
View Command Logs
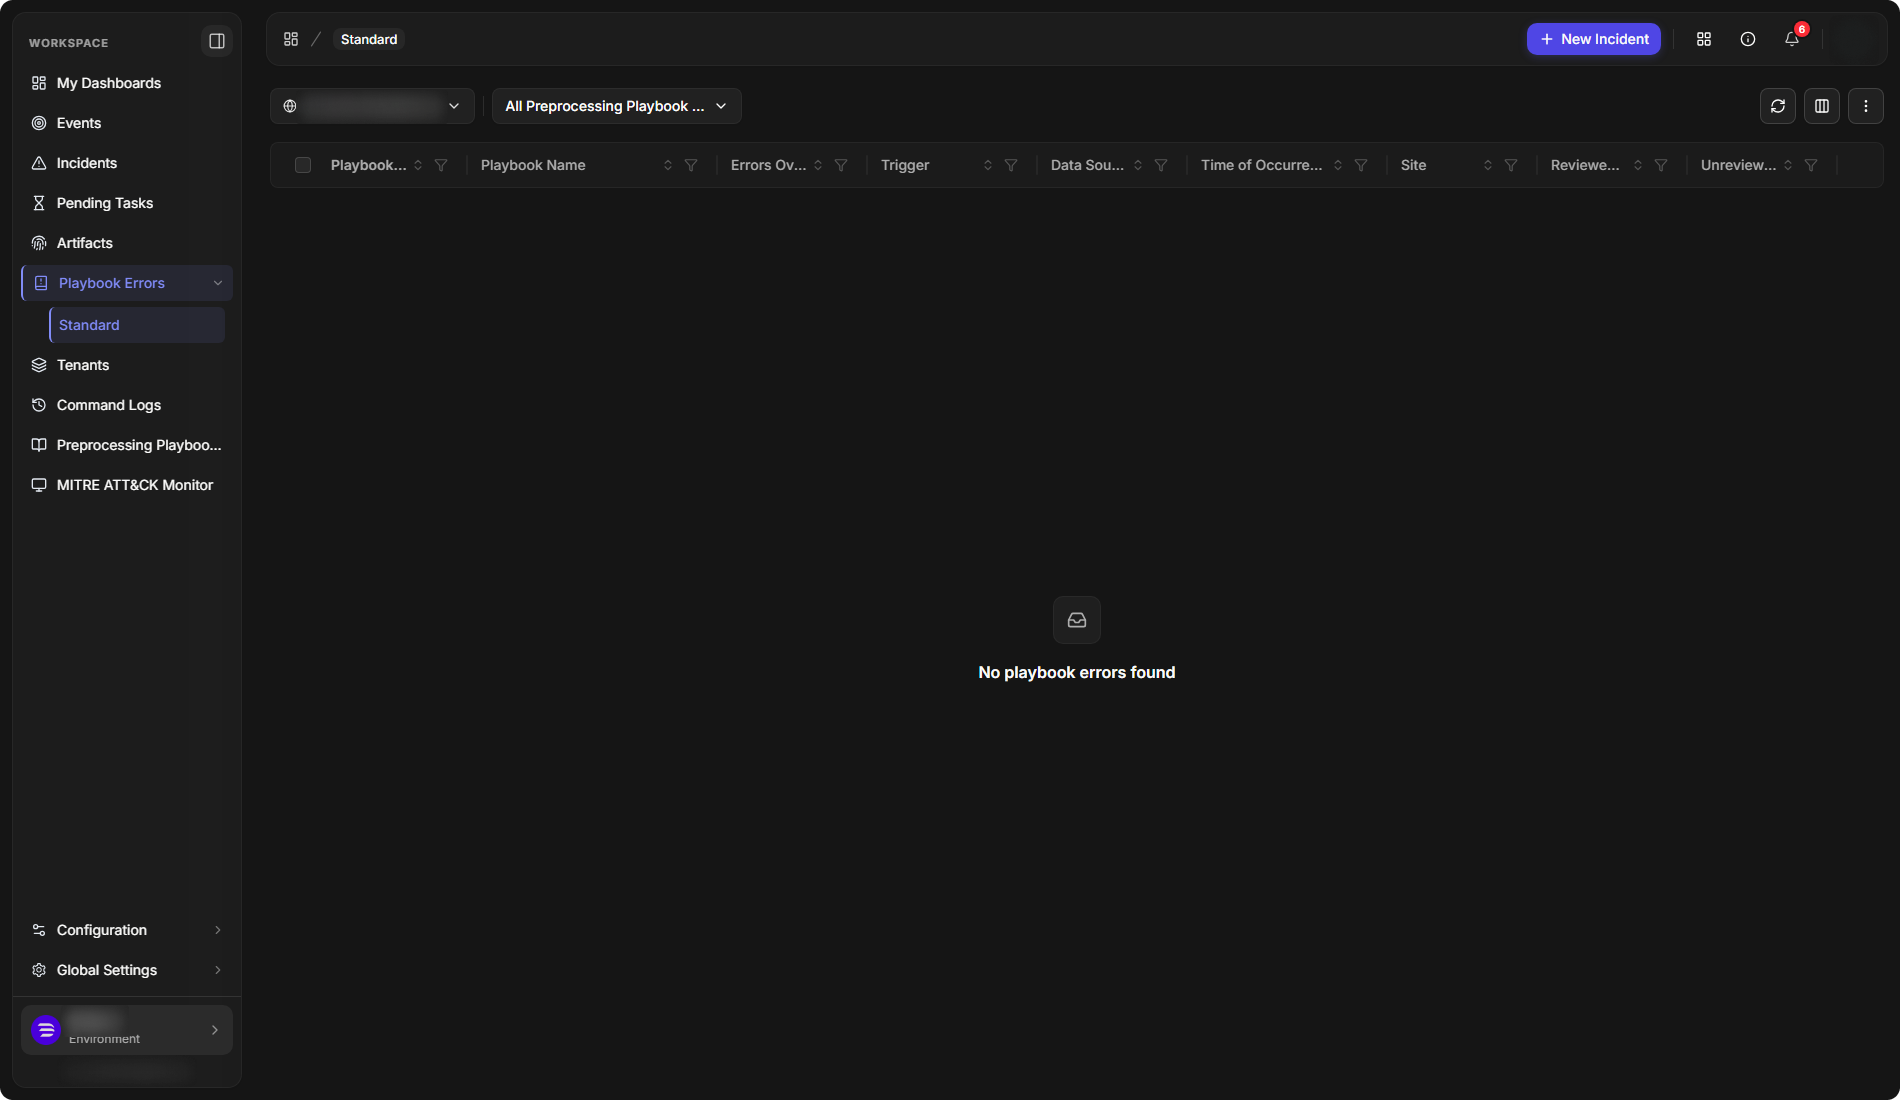click(127, 405)
